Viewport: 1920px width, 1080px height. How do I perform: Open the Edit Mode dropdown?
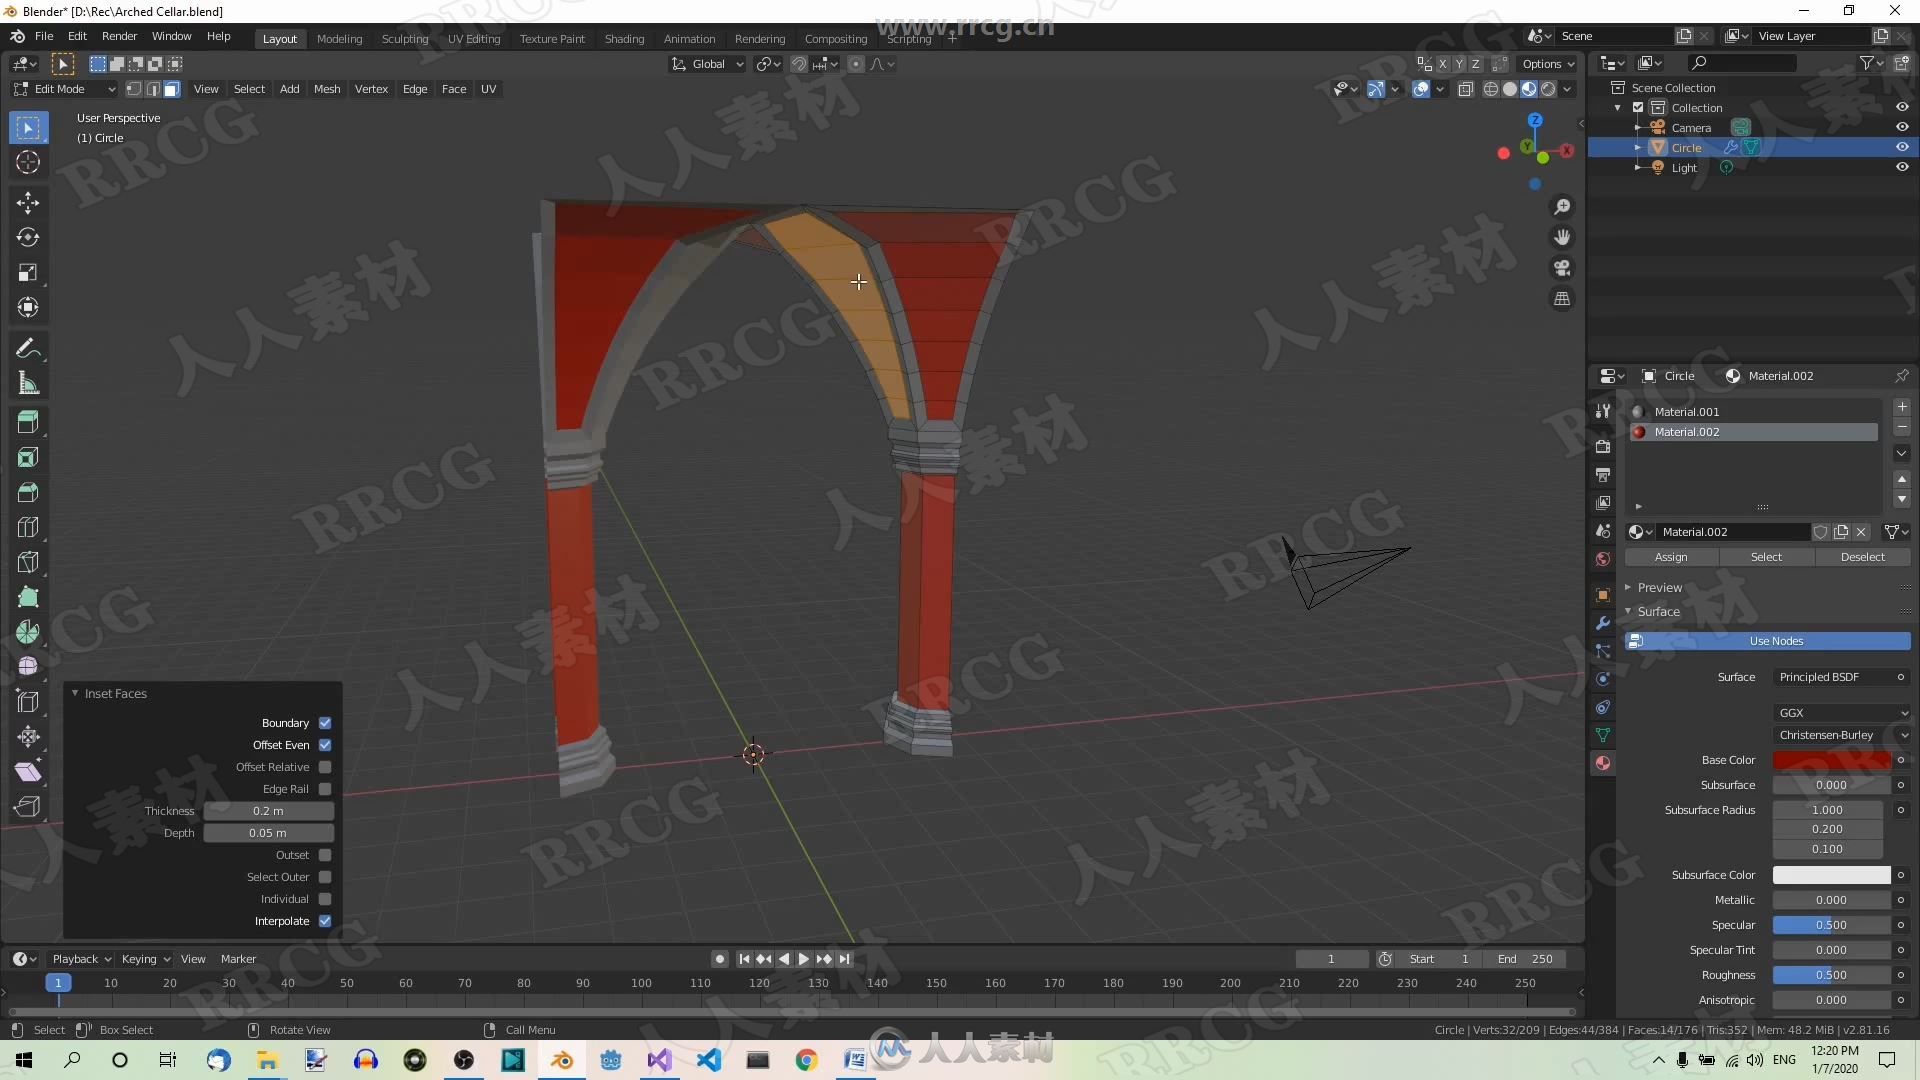click(64, 89)
